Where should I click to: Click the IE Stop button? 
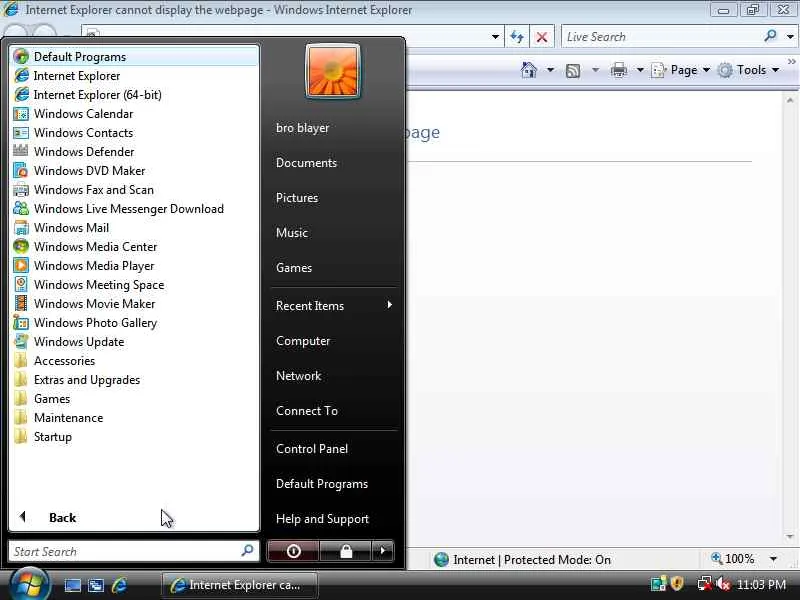(x=542, y=37)
